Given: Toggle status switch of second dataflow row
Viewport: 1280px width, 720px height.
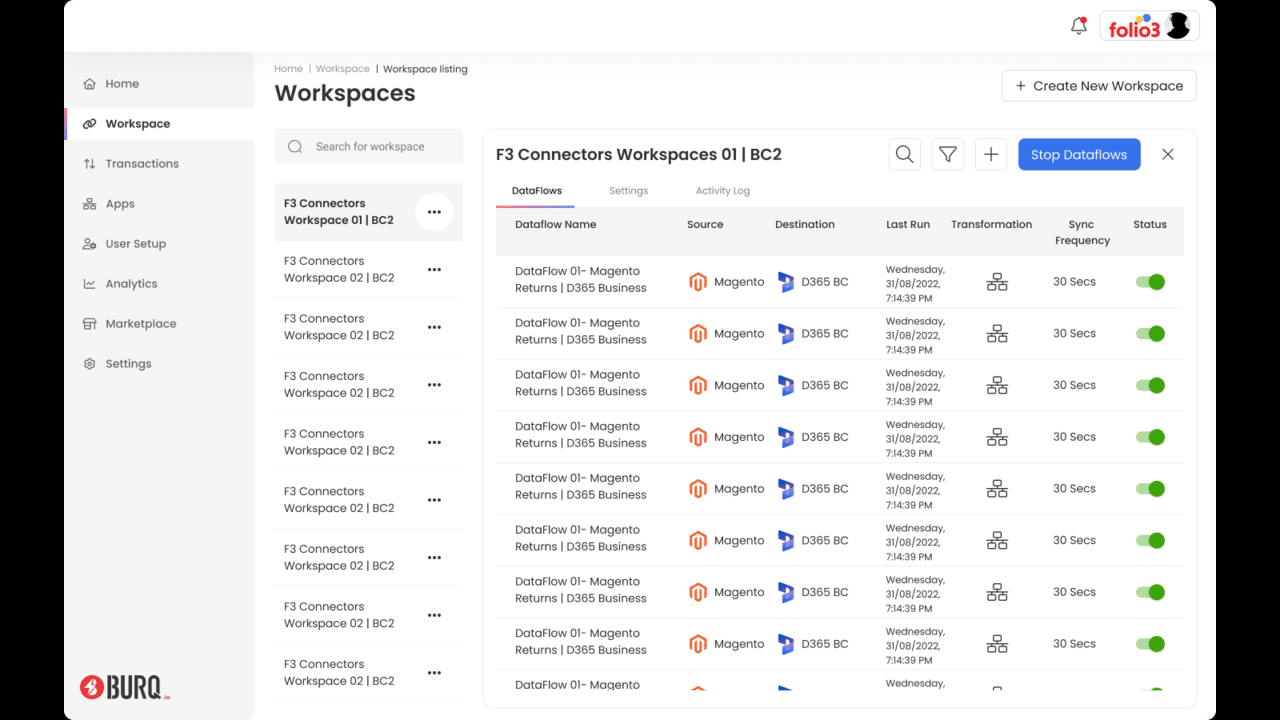Looking at the screenshot, I should (1150, 334).
